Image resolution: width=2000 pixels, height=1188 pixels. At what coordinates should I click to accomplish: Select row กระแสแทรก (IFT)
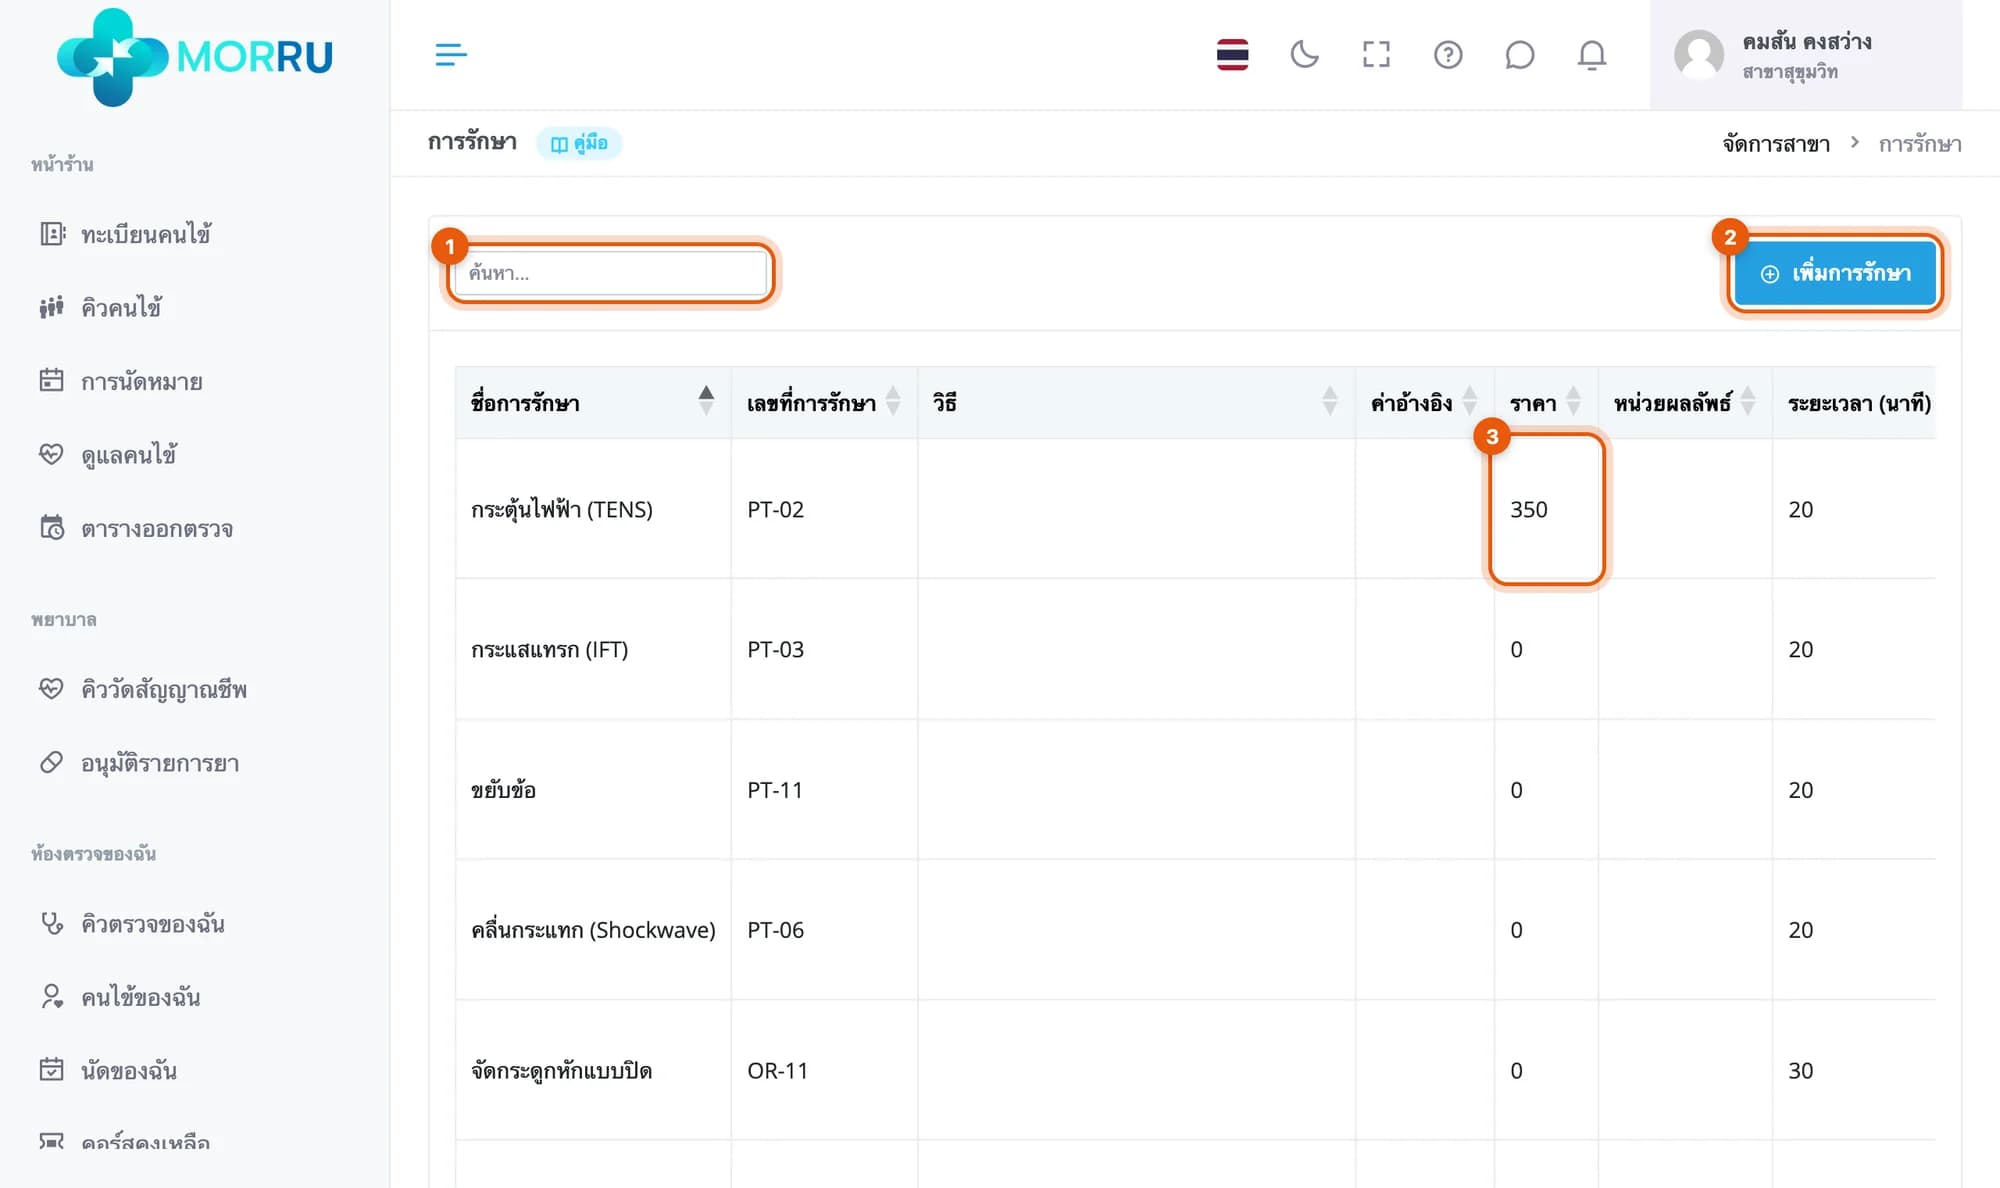pyautogui.click(x=1195, y=649)
